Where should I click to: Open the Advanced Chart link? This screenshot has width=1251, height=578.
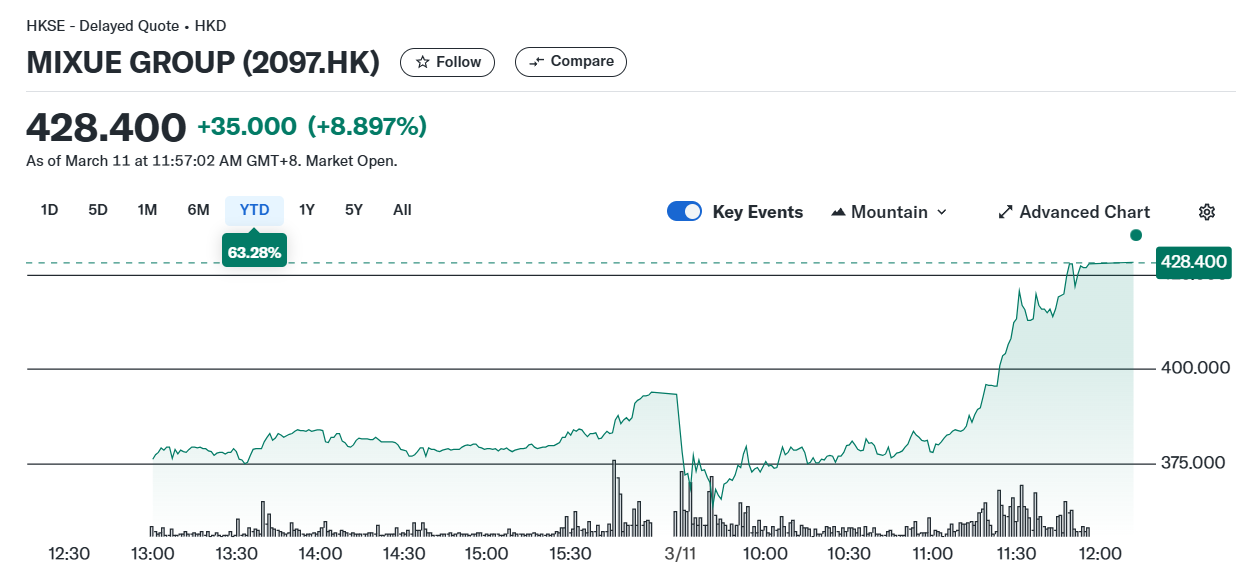pyautogui.click(x=1084, y=212)
